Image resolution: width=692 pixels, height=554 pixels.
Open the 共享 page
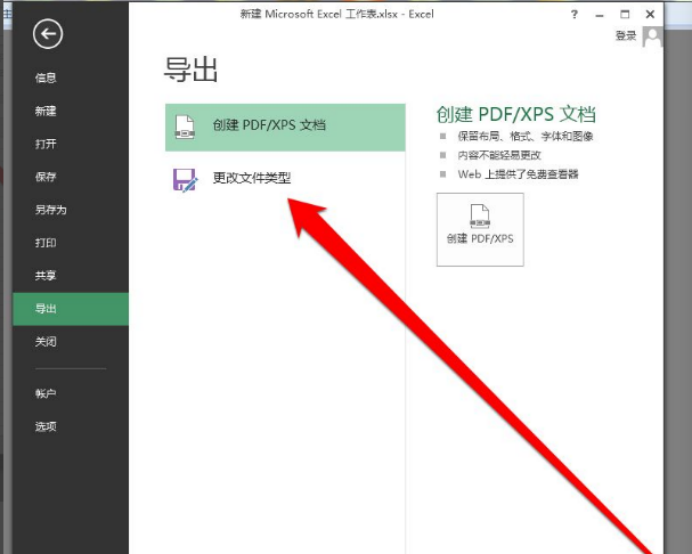46,275
